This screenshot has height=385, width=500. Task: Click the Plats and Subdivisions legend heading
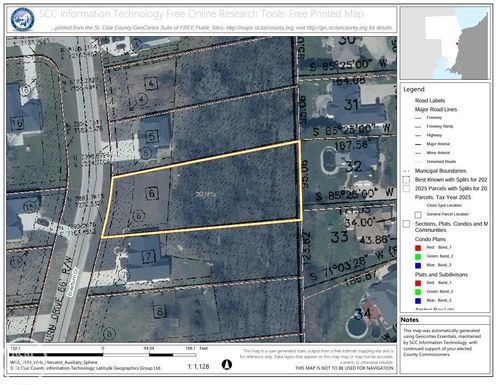[441, 275]
